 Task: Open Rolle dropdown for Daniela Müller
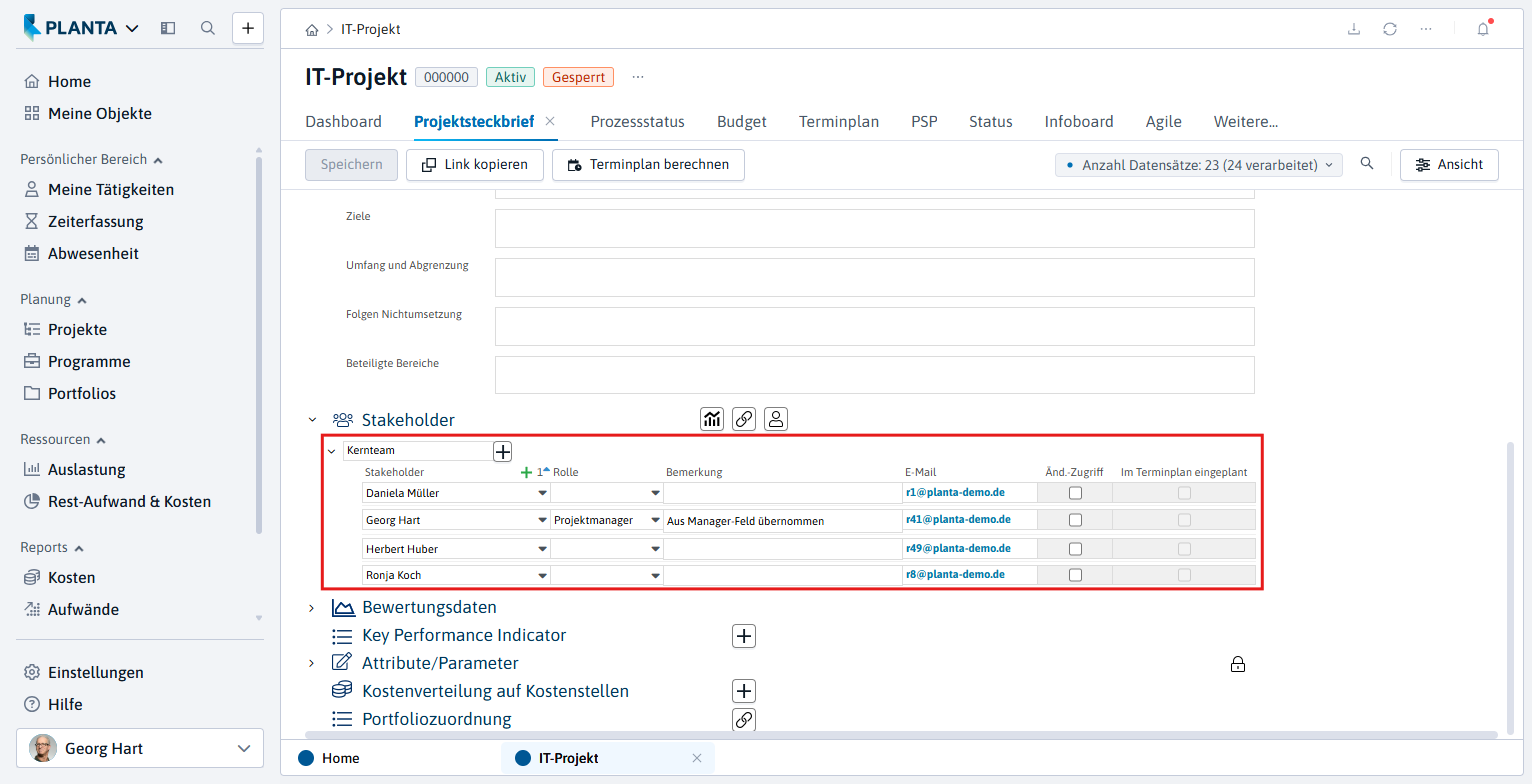pos(656,493)
